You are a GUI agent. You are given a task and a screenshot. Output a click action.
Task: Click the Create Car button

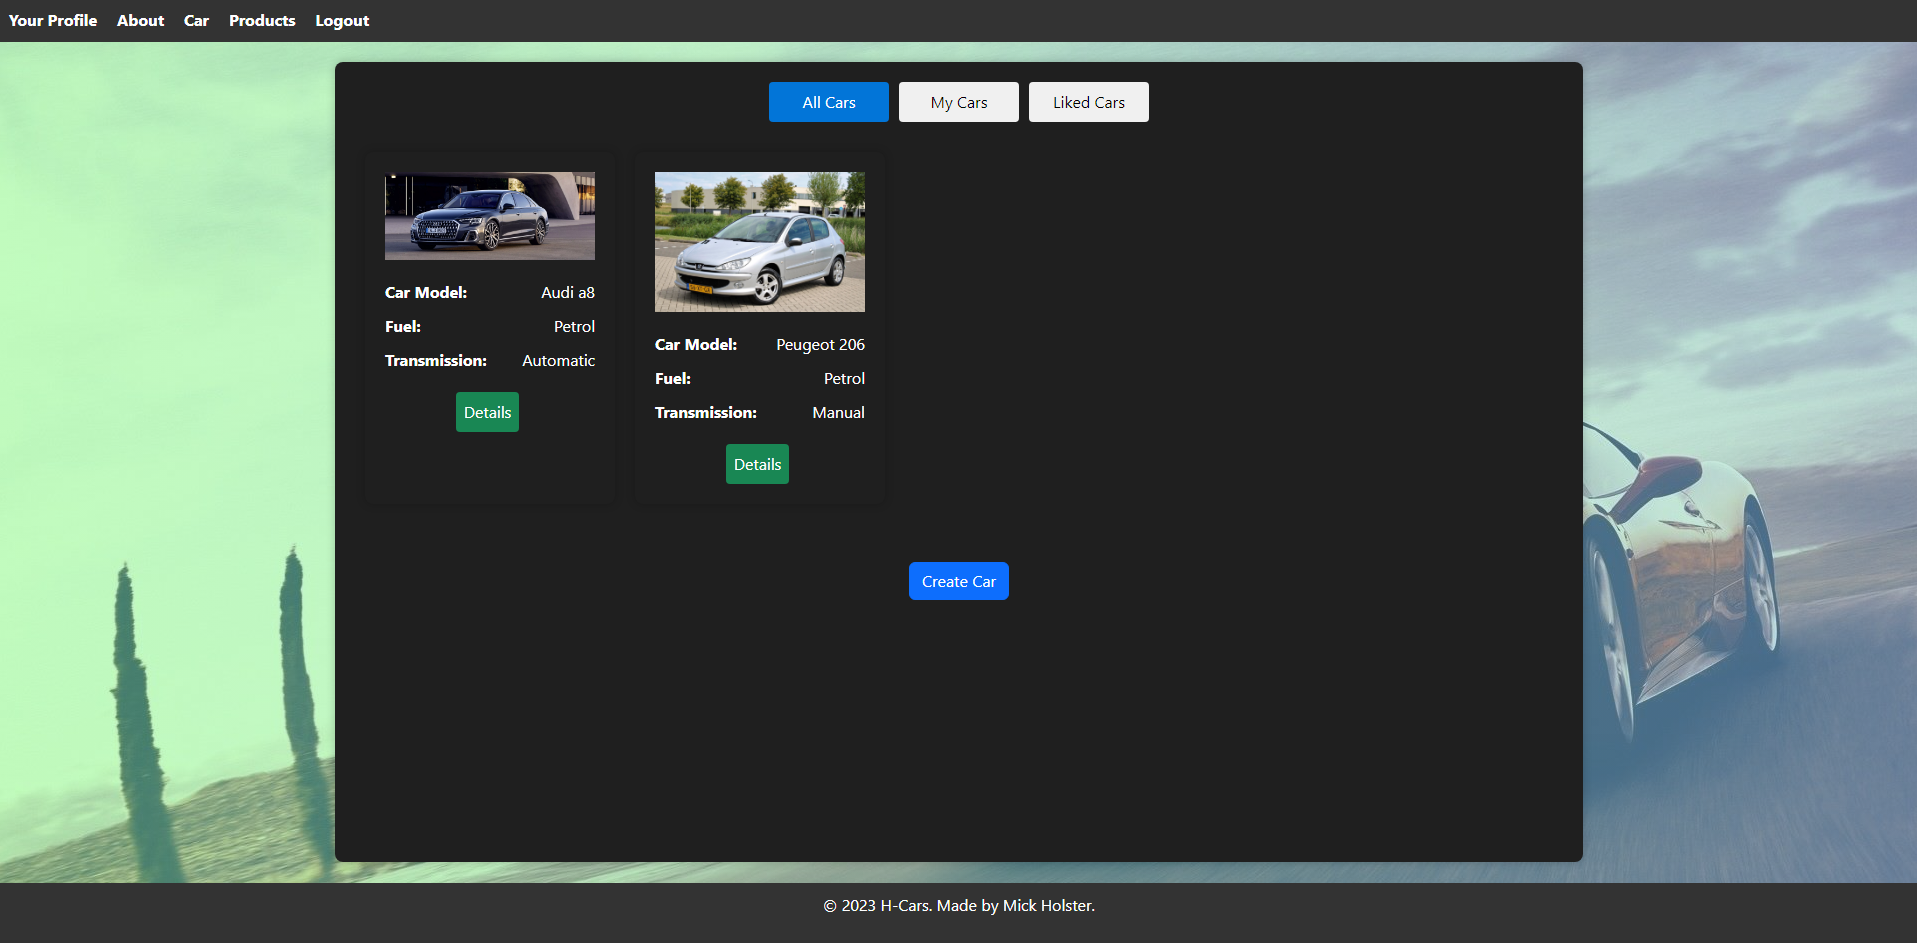point(959,581)
